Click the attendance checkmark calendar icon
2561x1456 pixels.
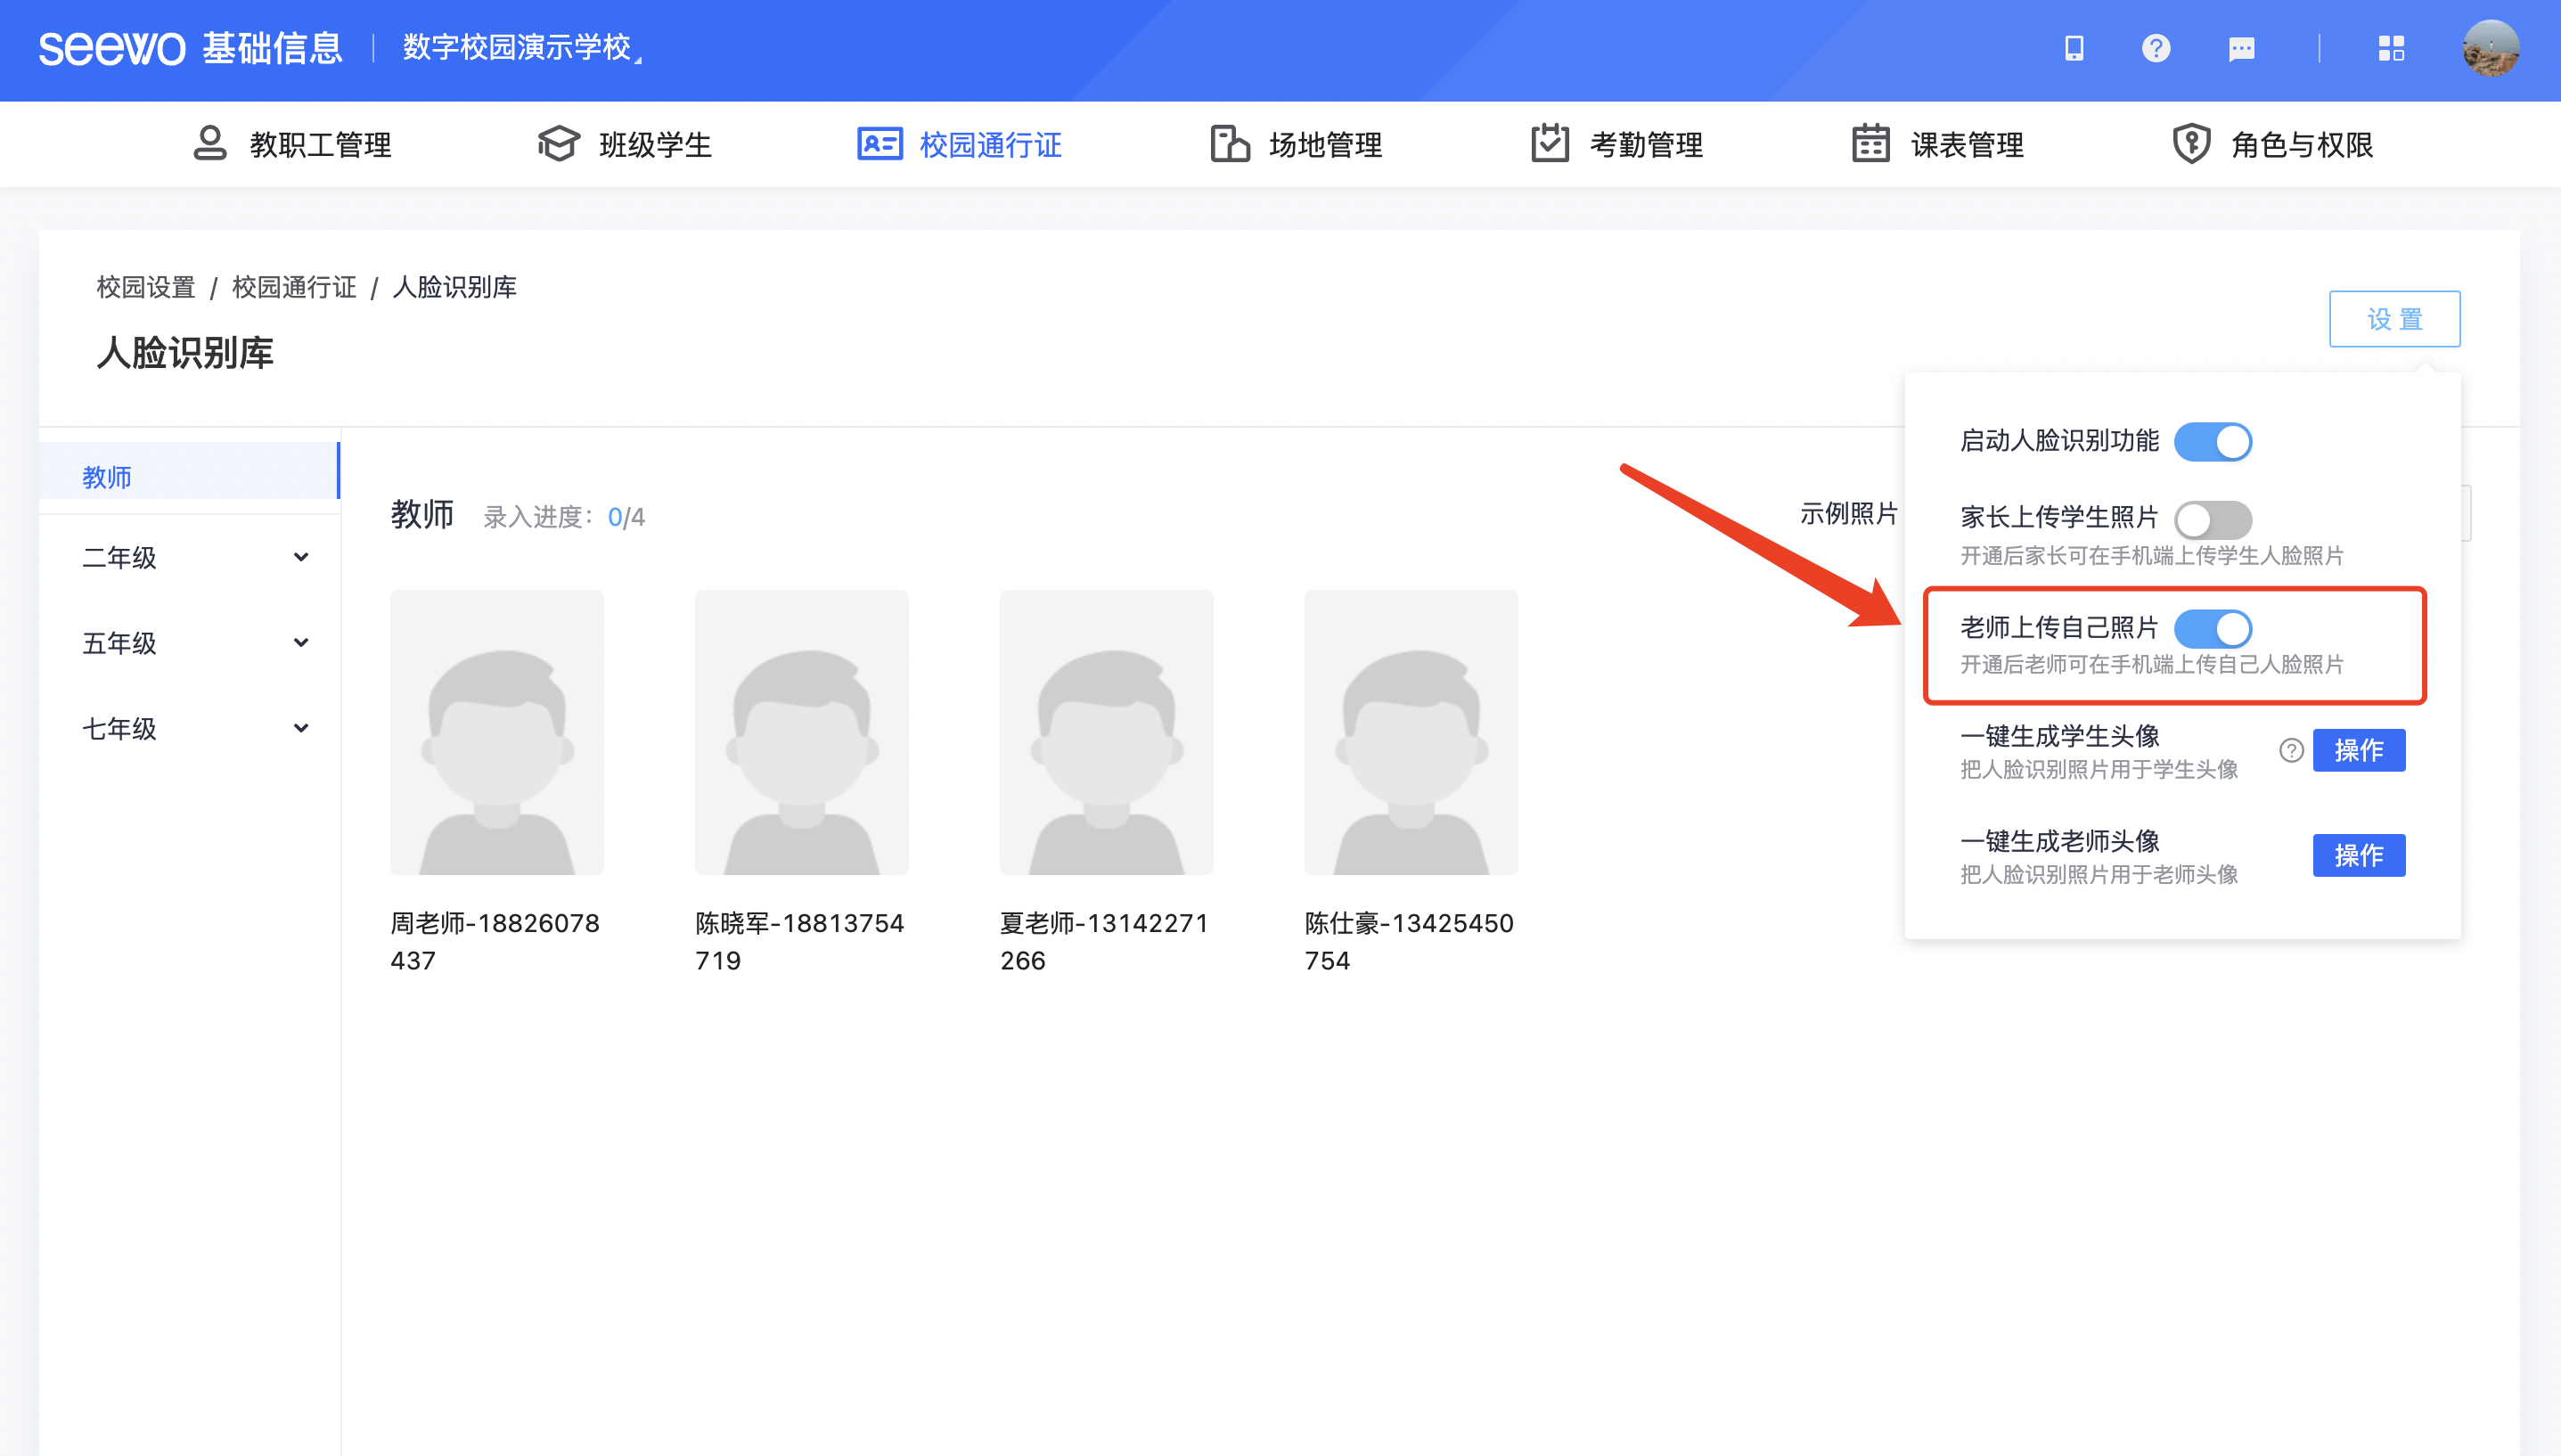click(1550, 144)
